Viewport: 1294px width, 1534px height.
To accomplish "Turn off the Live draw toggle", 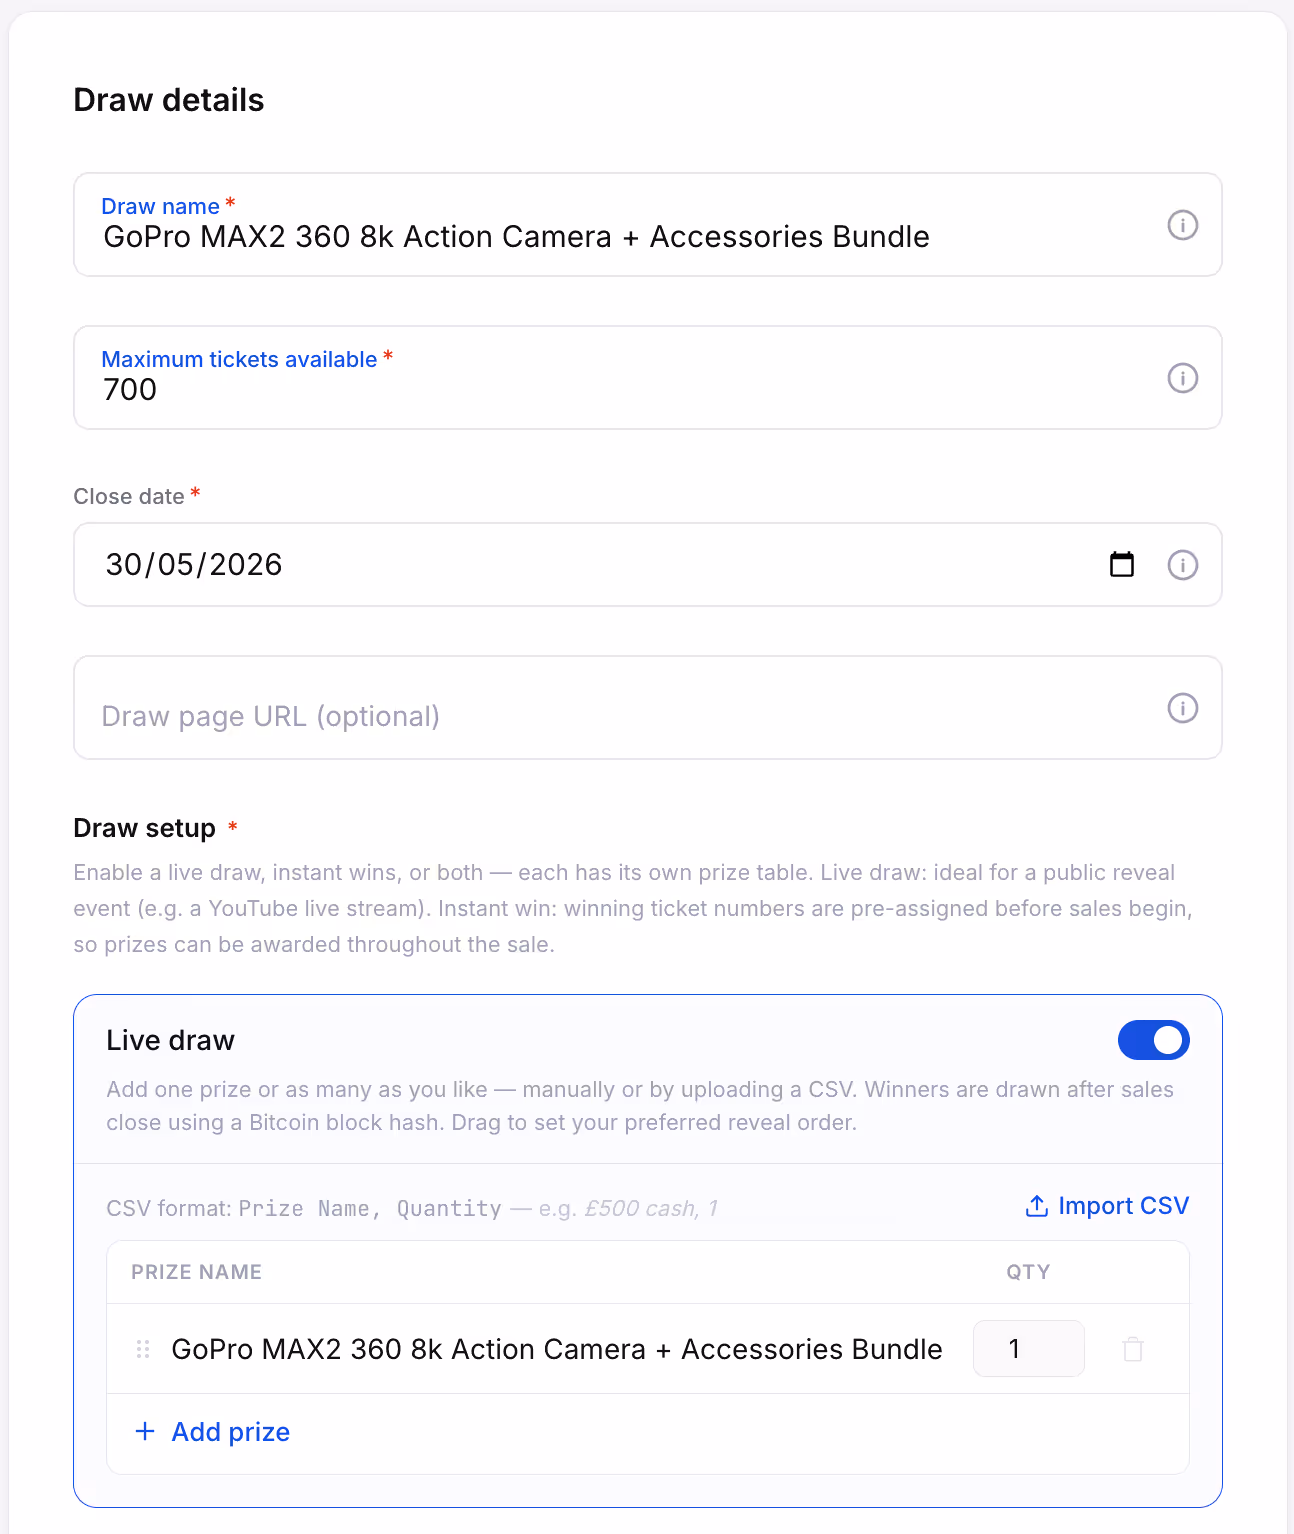I will [1153, 1040].
